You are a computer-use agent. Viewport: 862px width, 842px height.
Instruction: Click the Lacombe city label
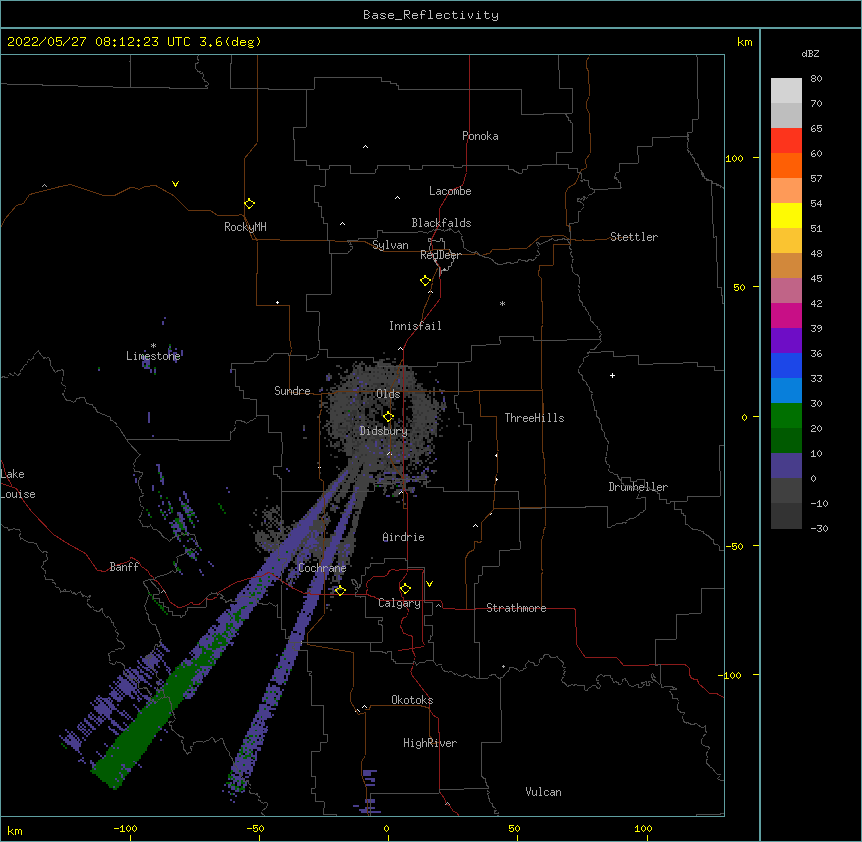450,191
